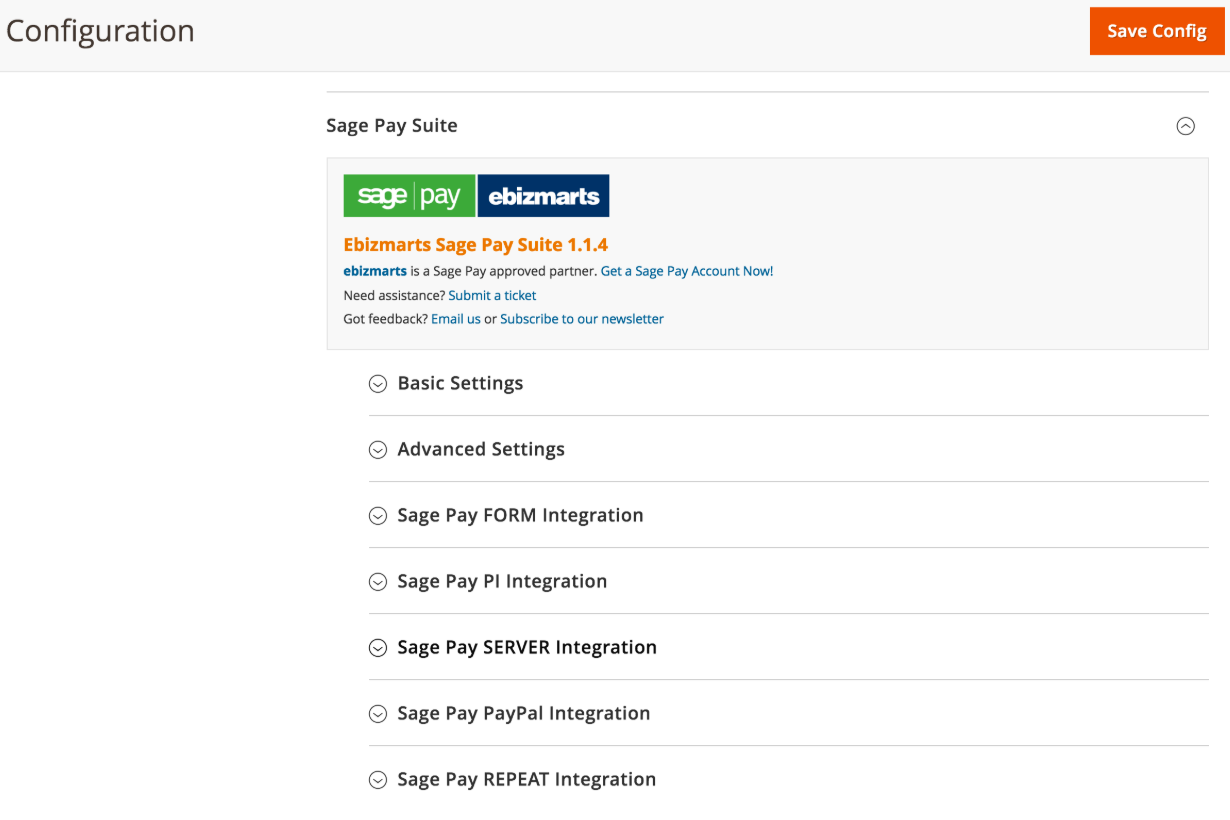The image size is (1230, 820).
Task: Open the Submit a ticket link
Action: pos(492,295)
